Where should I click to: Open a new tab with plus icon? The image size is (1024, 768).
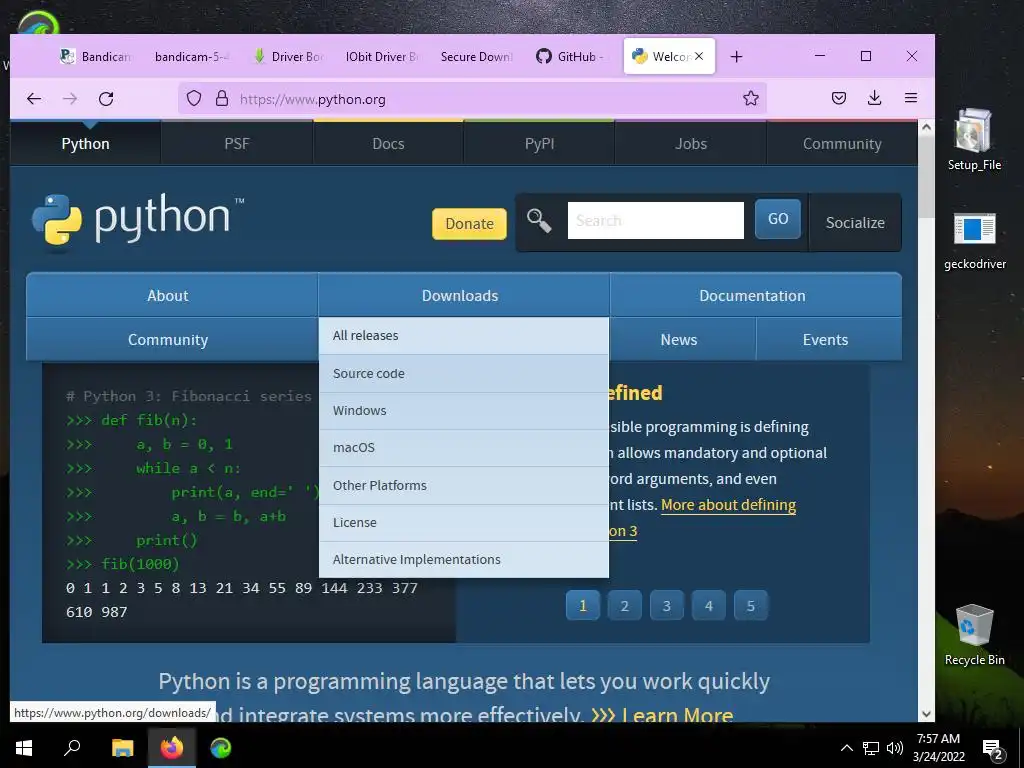pyautogui.click(x=737, y=57)
